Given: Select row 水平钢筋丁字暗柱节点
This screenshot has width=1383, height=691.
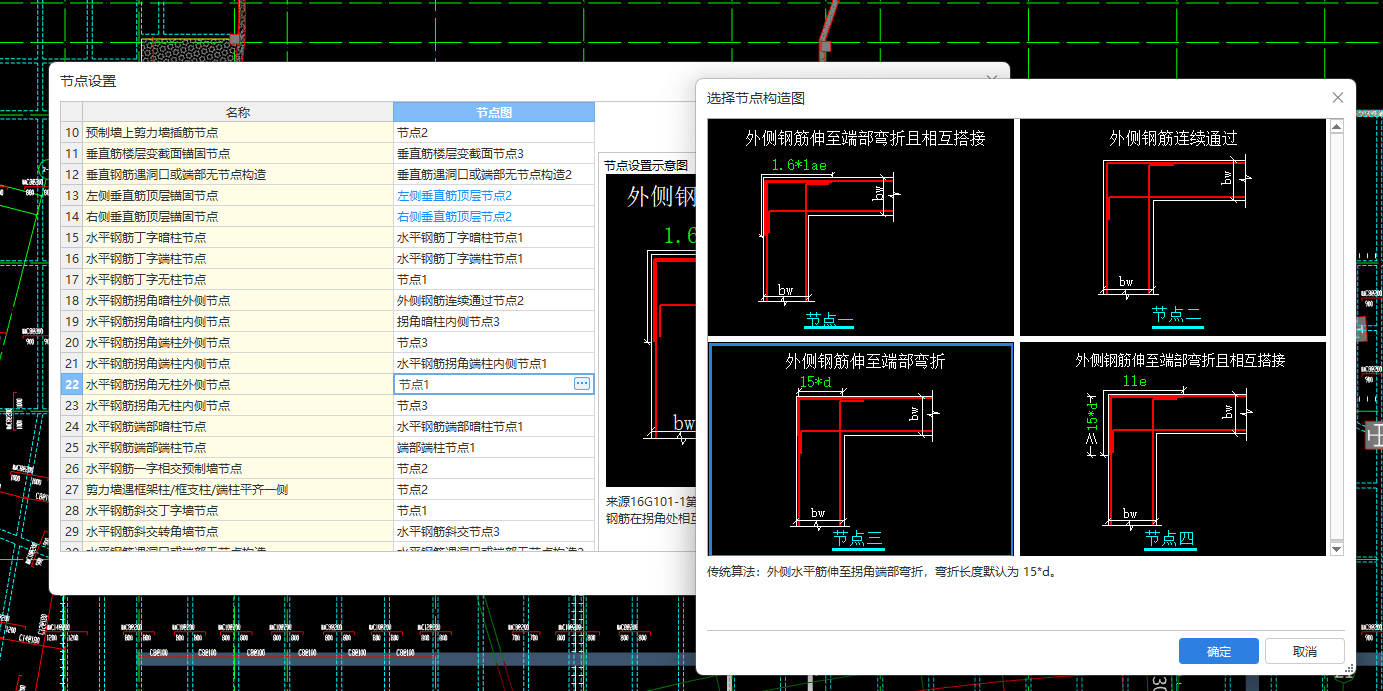Looking at the screenshot, I should tap(238, 237).
